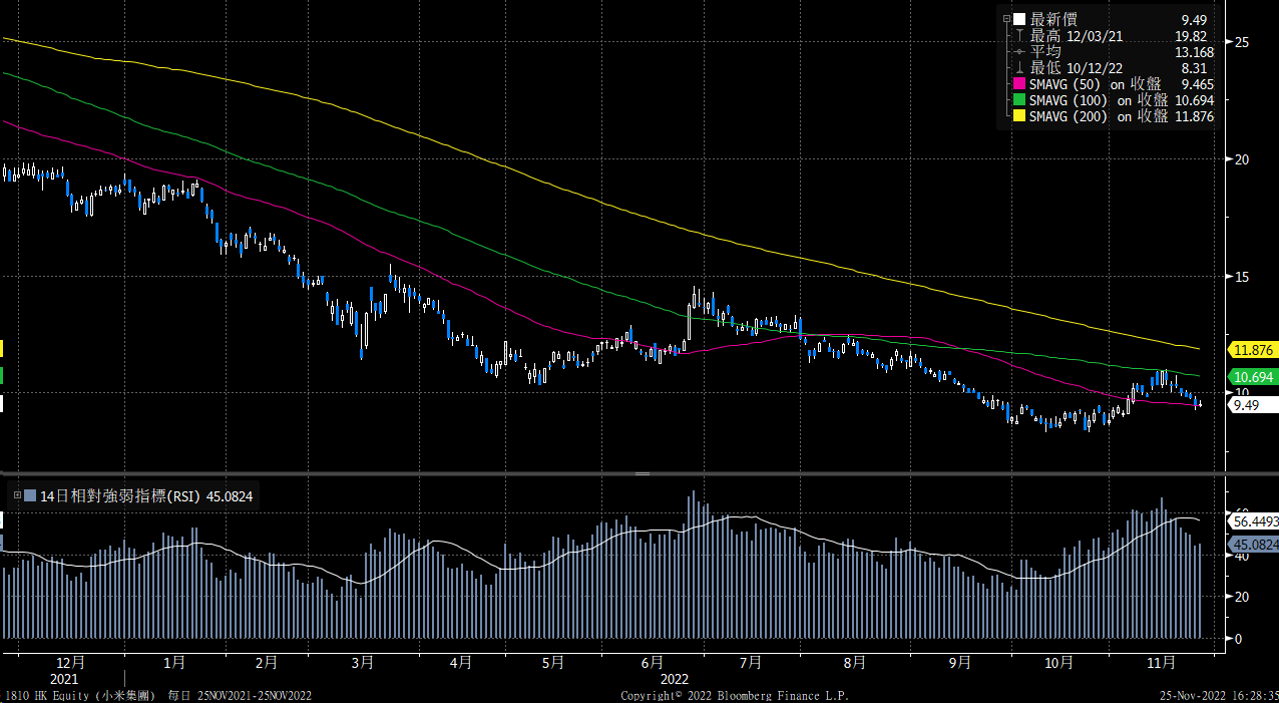Select the 最低 low-price marker icon in legend

[1017, 68]
